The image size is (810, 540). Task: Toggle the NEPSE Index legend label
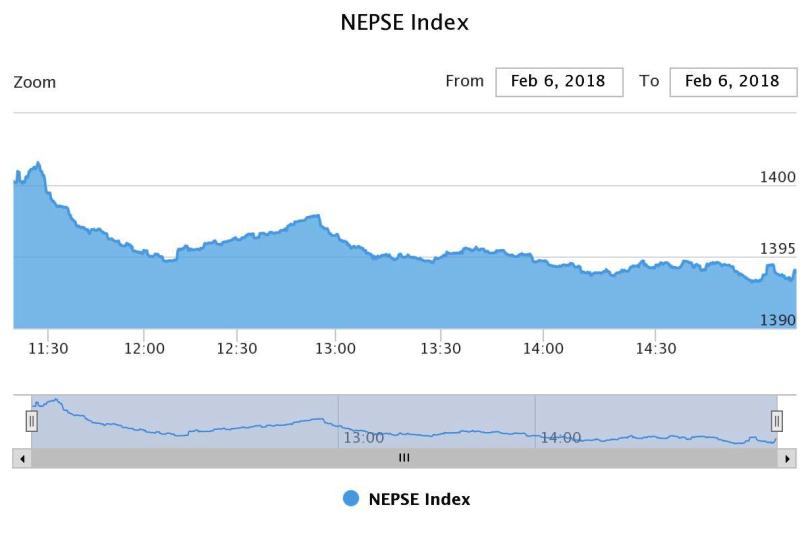419,499
